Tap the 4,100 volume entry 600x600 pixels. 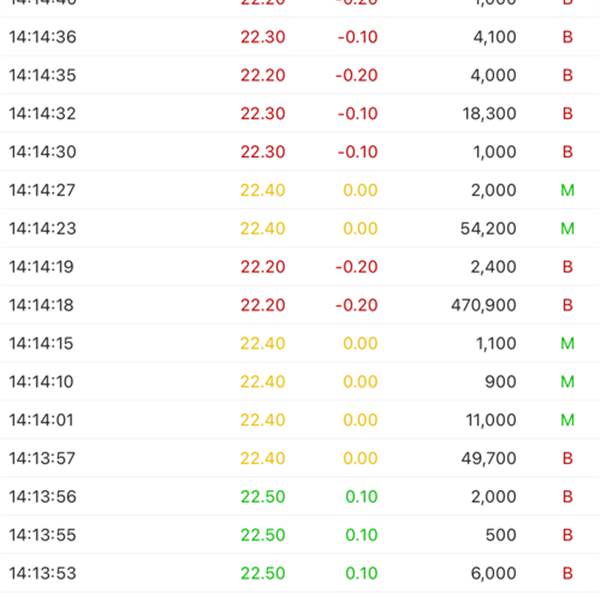pyautogui.click(x=492, y=38)
